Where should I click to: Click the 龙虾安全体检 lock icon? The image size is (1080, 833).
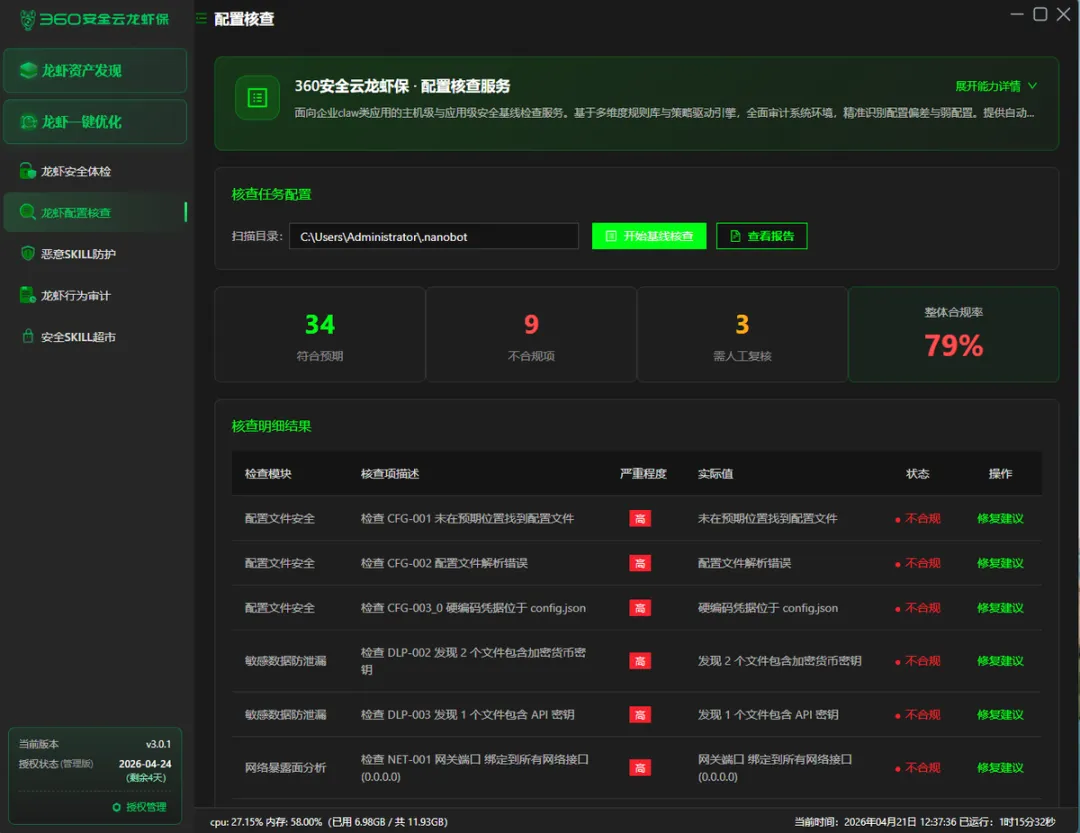[x=28, y=171]
